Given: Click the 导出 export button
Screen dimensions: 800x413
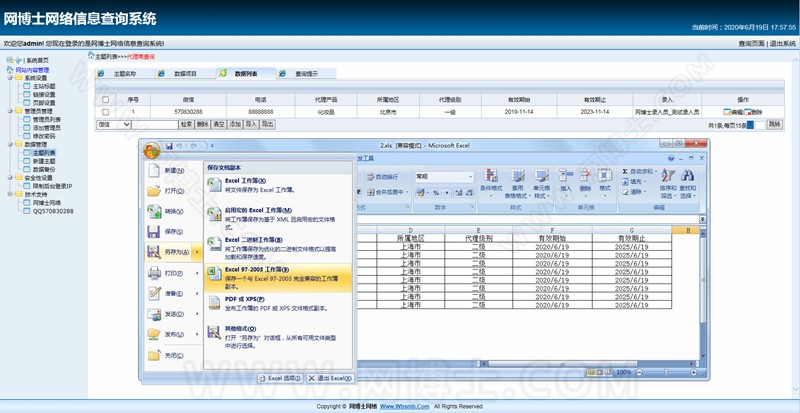Looking at the screenshot, I should [x=267, y=124].
